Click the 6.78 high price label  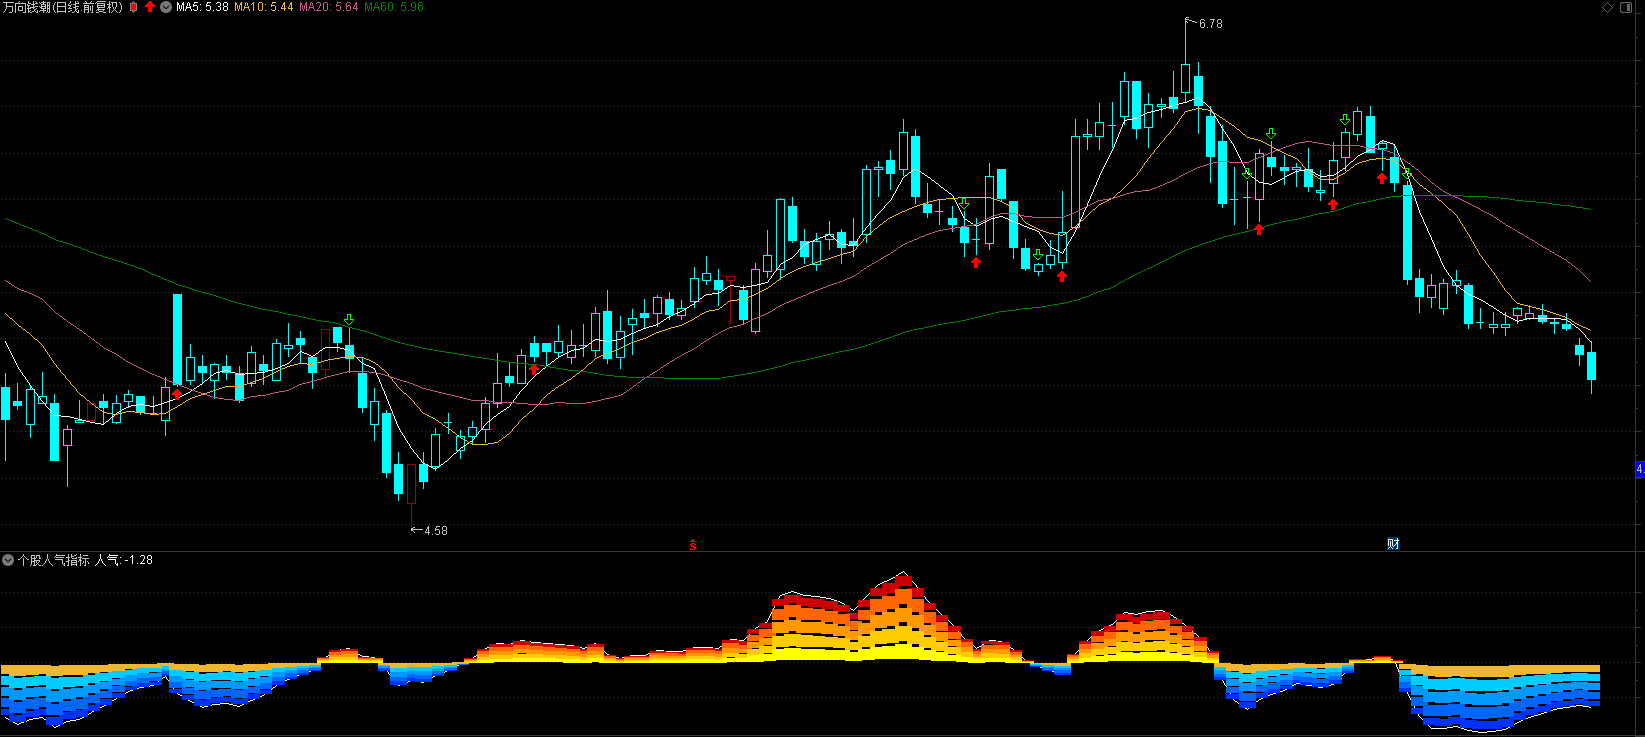[x=1210, y=23]
